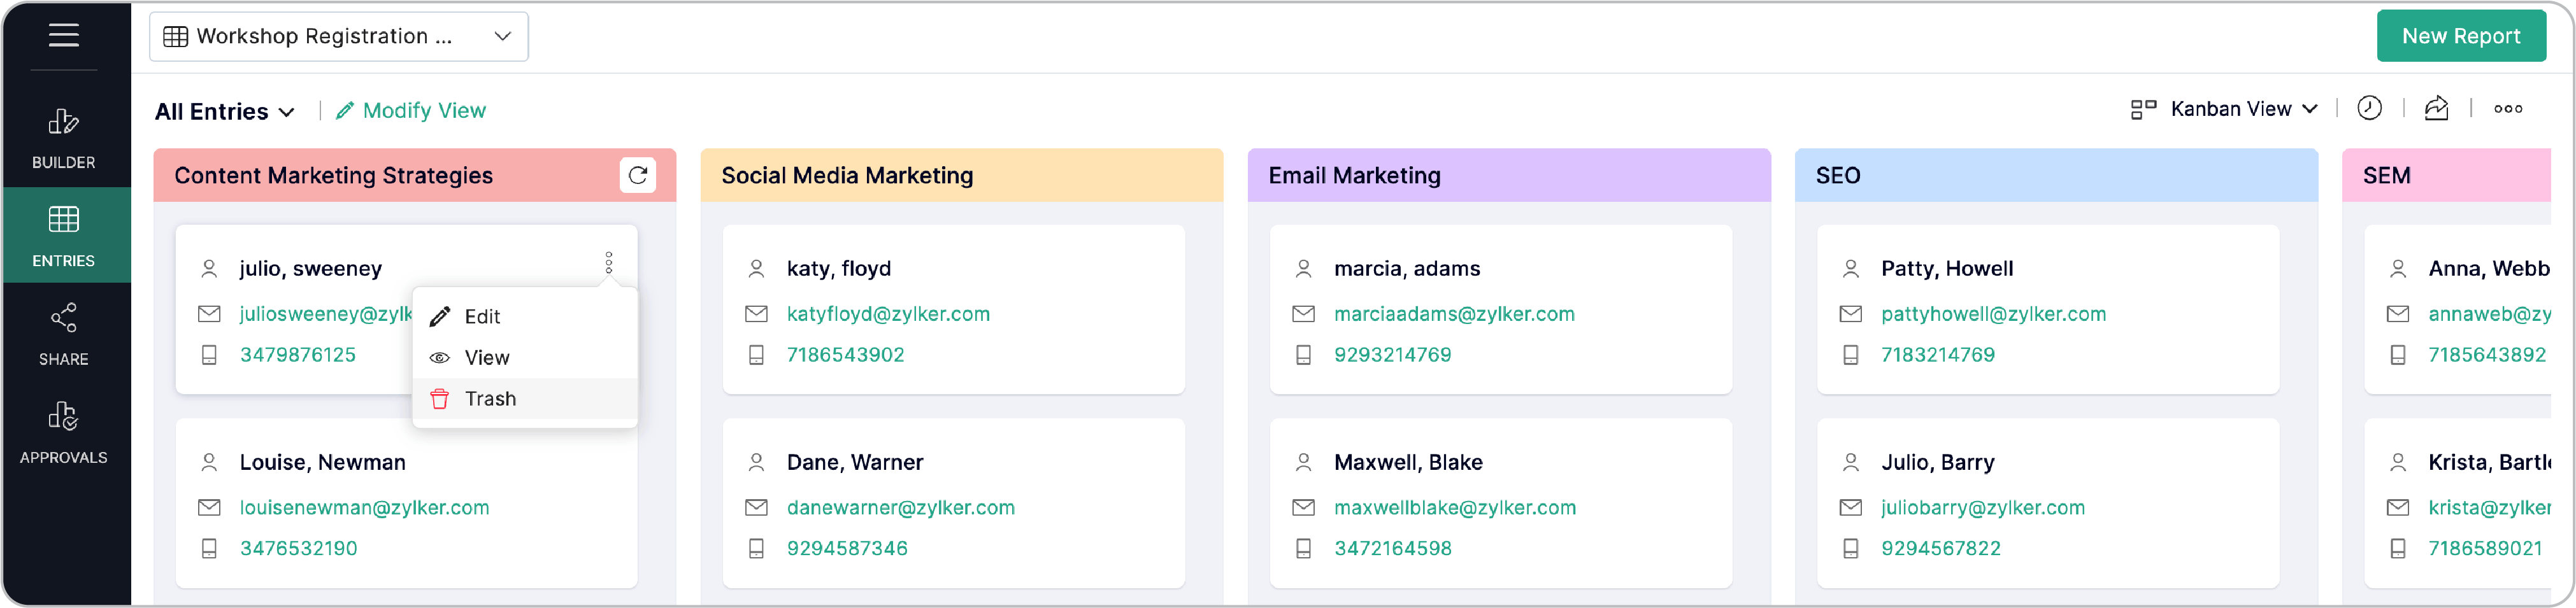Open the Approvals section
The height and width of the screenshot is (608, 2576).
coord(64,431)
